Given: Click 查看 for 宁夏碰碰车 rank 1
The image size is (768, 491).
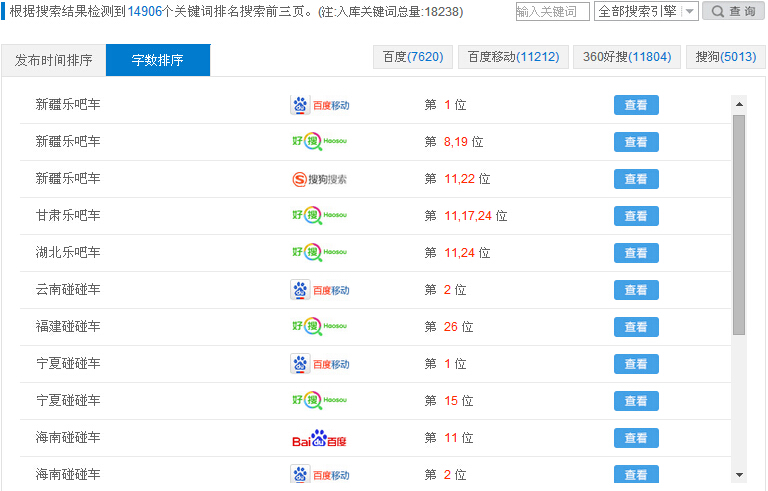Looking at the screenshot, I should [x=636, y=364].
